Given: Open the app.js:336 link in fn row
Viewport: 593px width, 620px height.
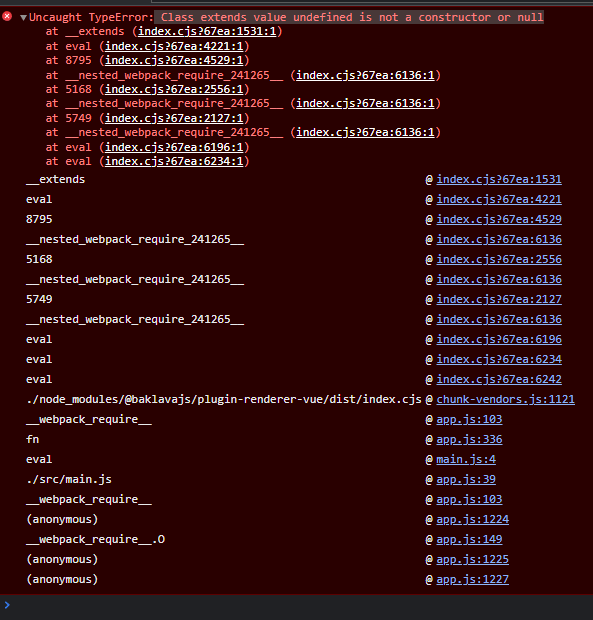Looking at the screenshot, I should point(469,439).
